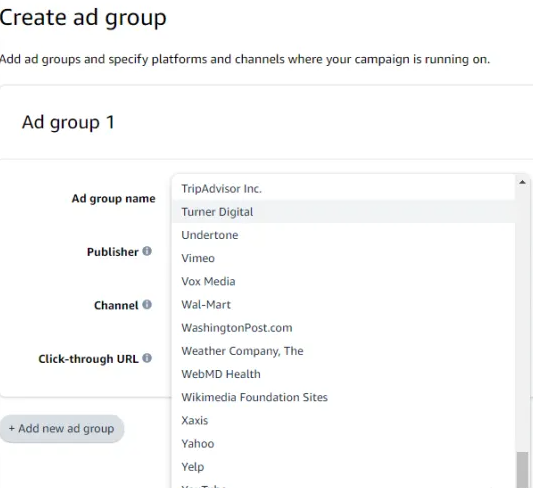
Task: Click the Publisher info icon
Action: (x=147, y=251)
